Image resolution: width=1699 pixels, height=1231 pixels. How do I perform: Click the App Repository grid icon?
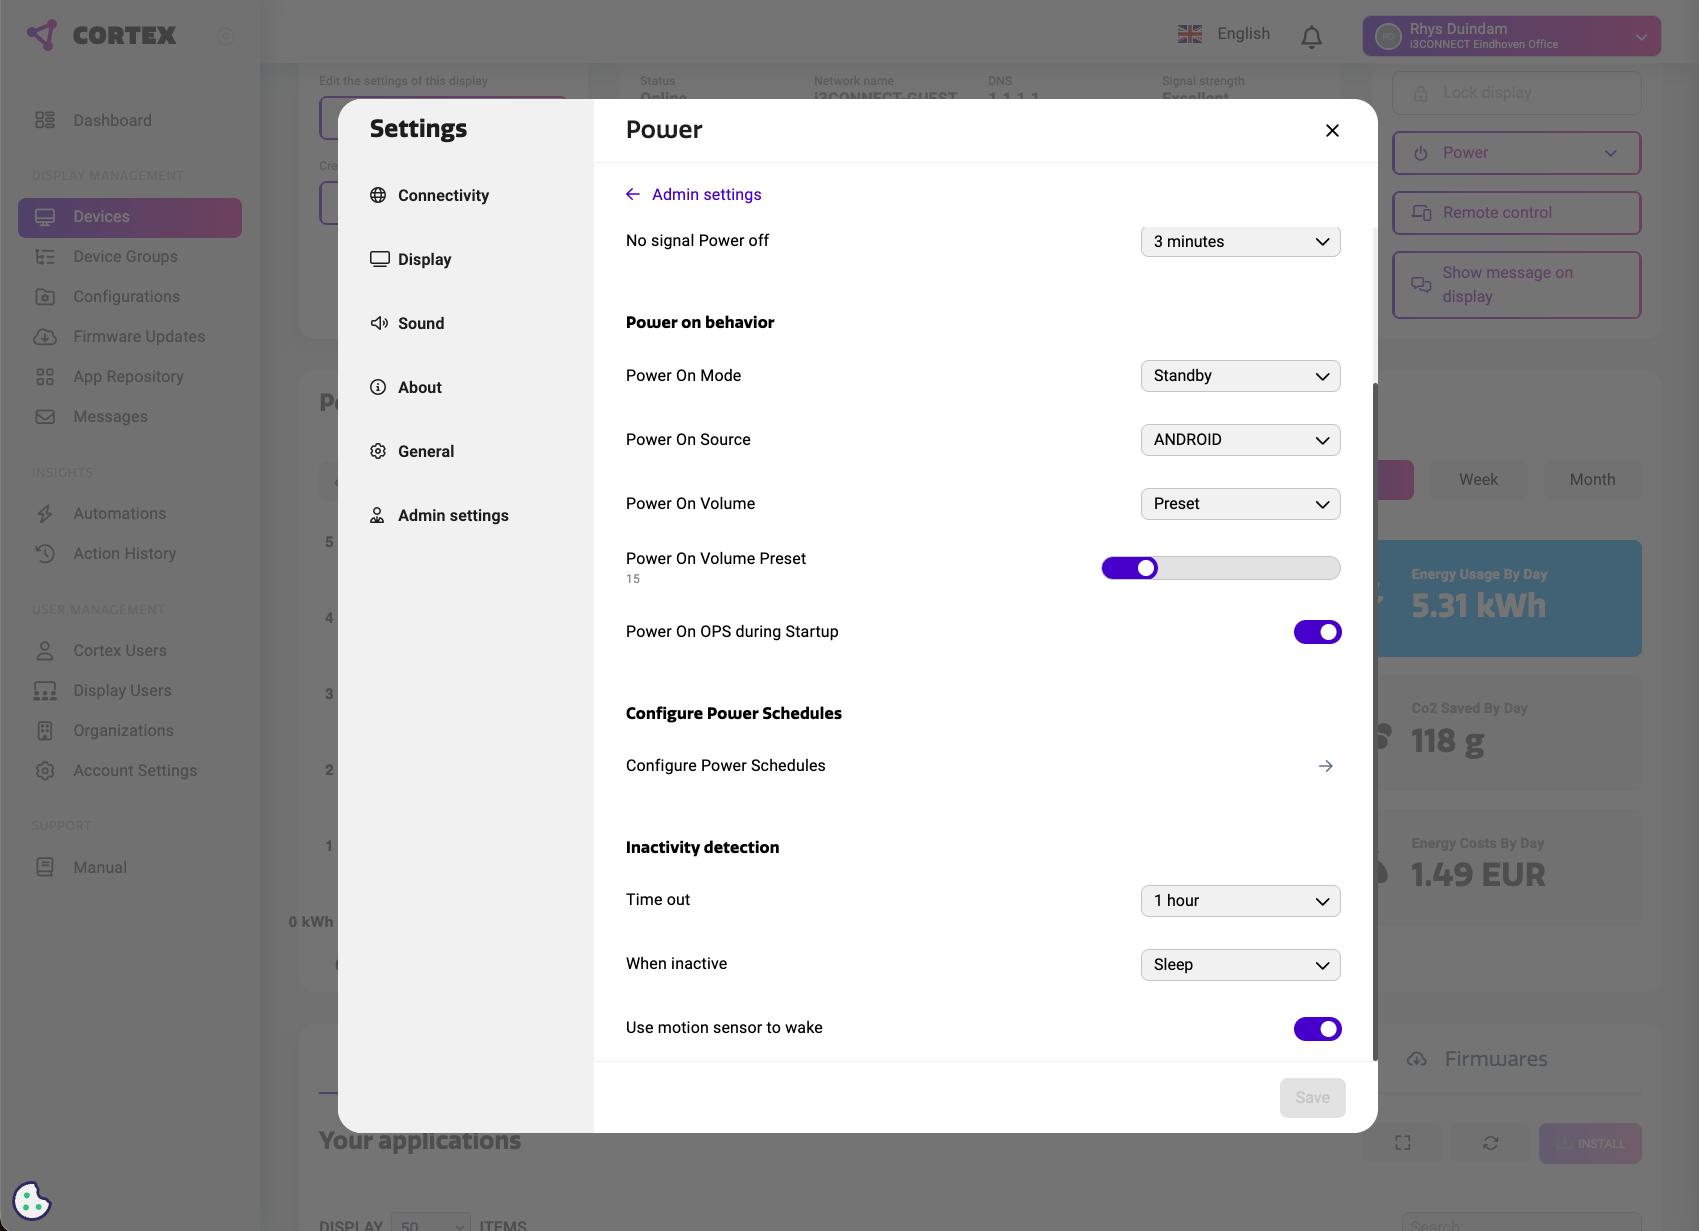coord(45,377)
